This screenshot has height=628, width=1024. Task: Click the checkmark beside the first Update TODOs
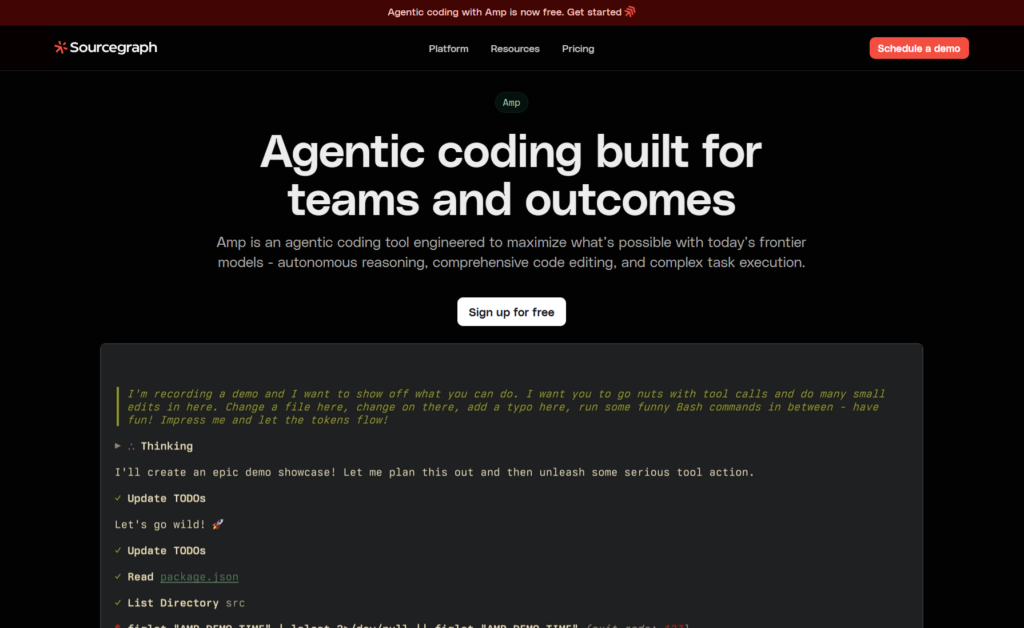(x=117, y=498)
